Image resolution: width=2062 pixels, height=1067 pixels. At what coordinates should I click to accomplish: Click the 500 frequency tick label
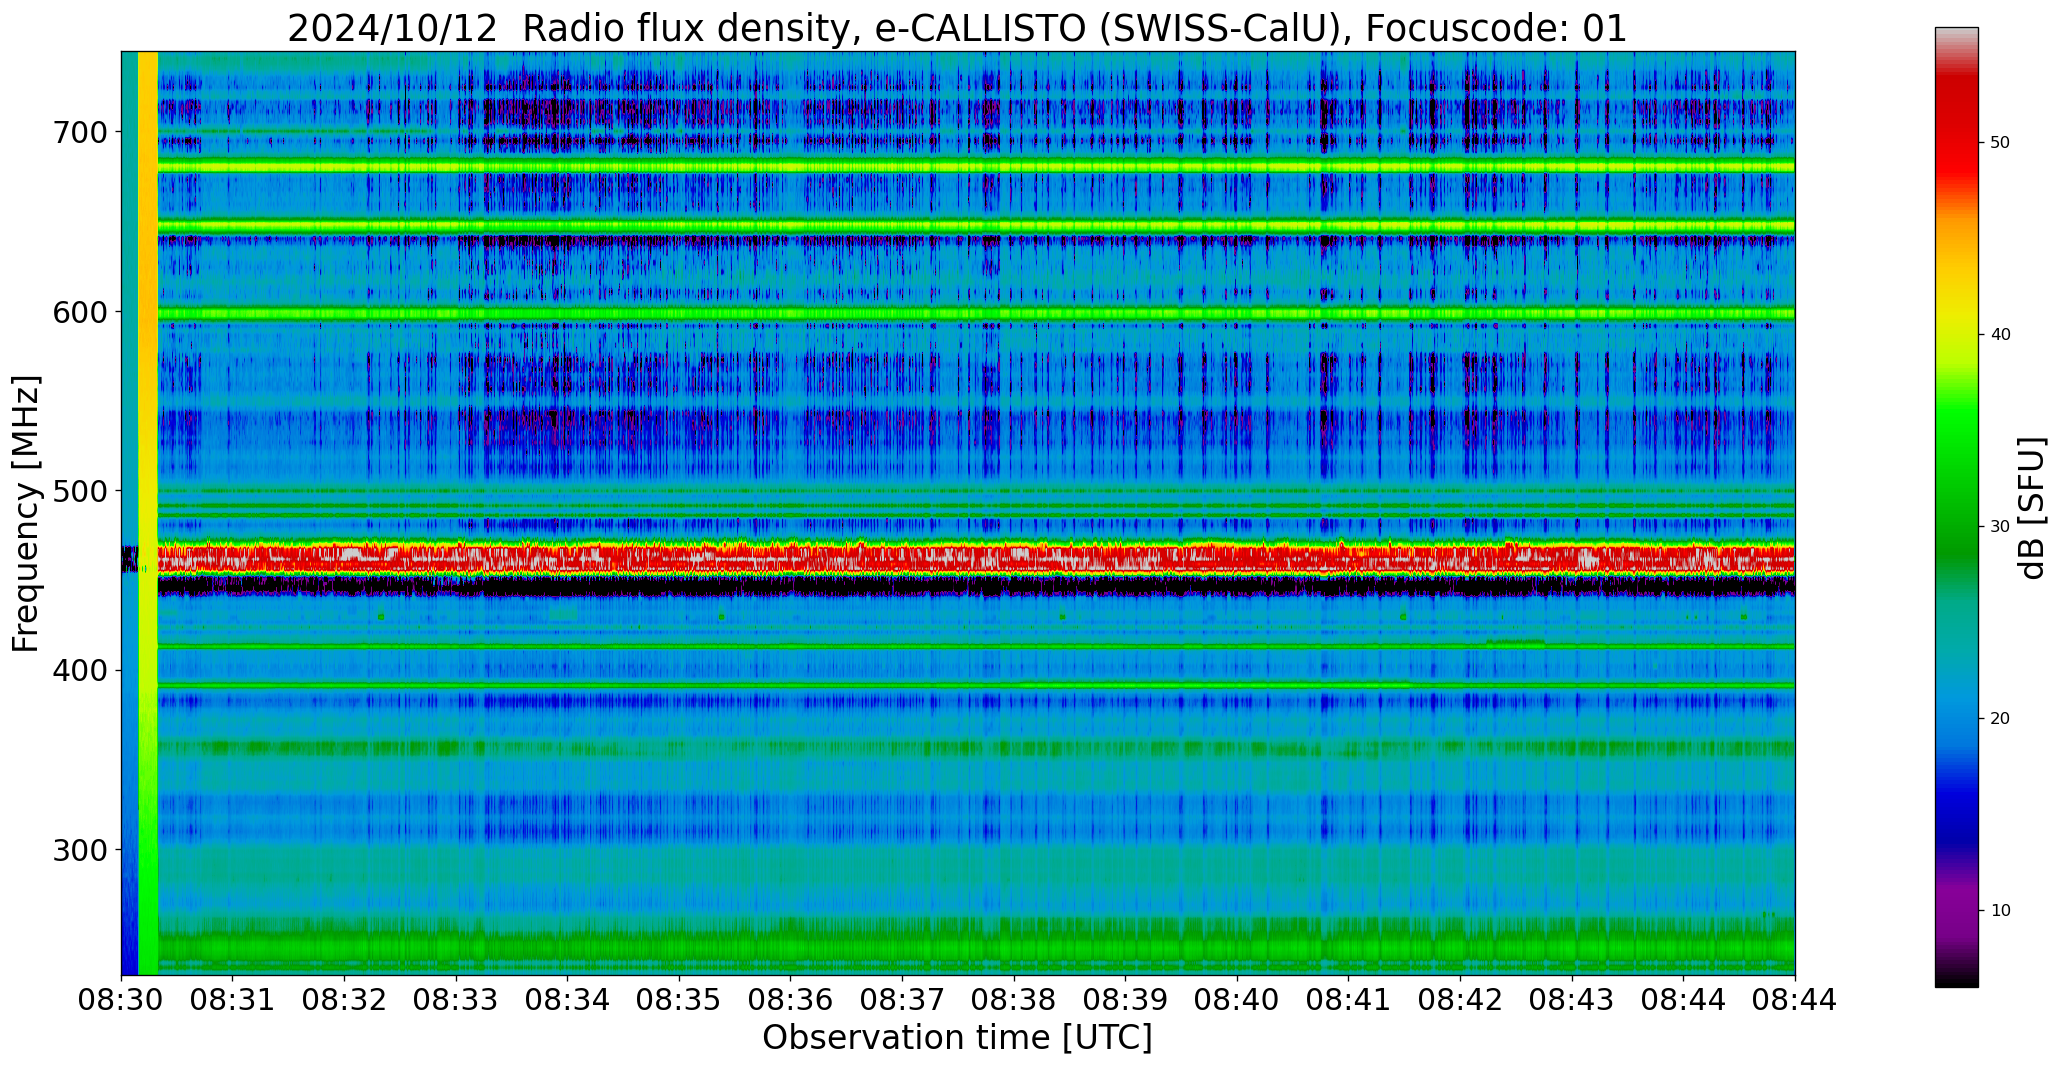tap(81, 491)
